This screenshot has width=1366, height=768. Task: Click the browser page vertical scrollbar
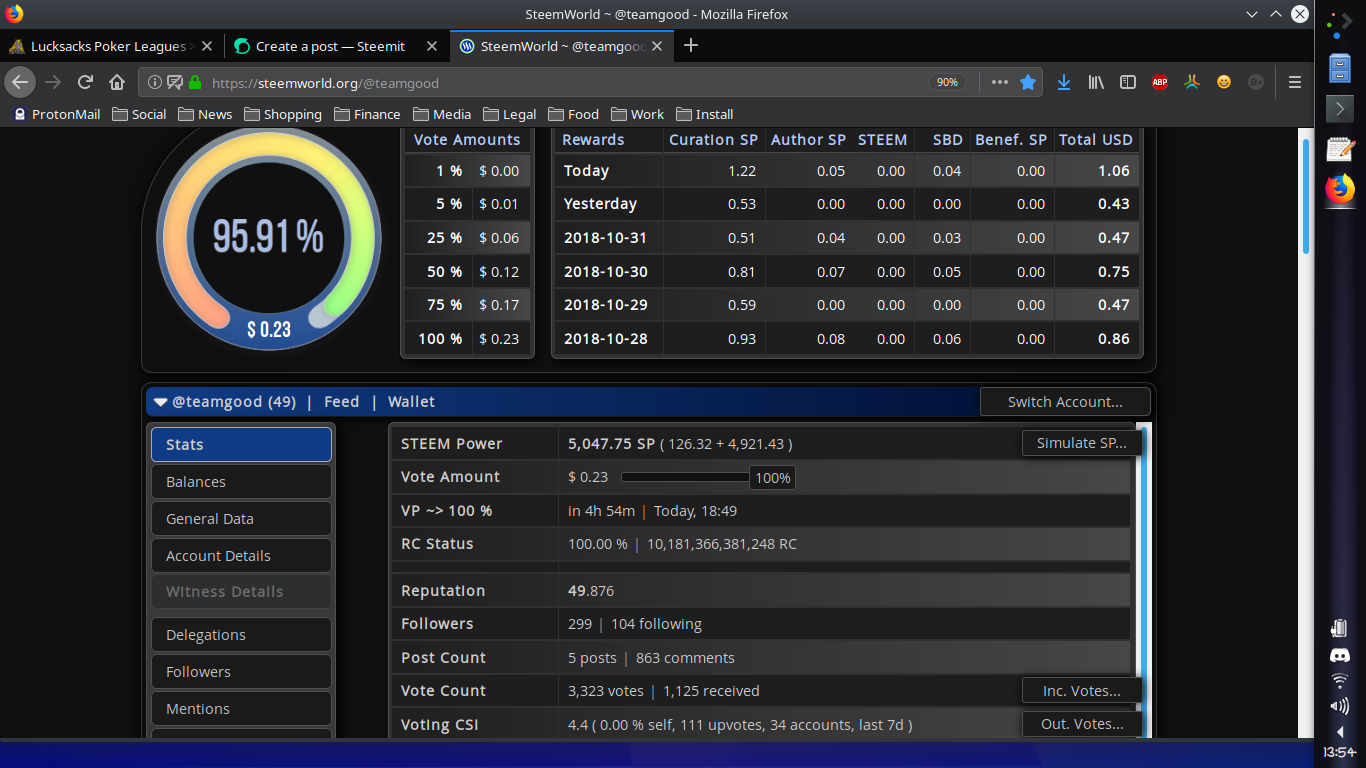(1306, 195)
